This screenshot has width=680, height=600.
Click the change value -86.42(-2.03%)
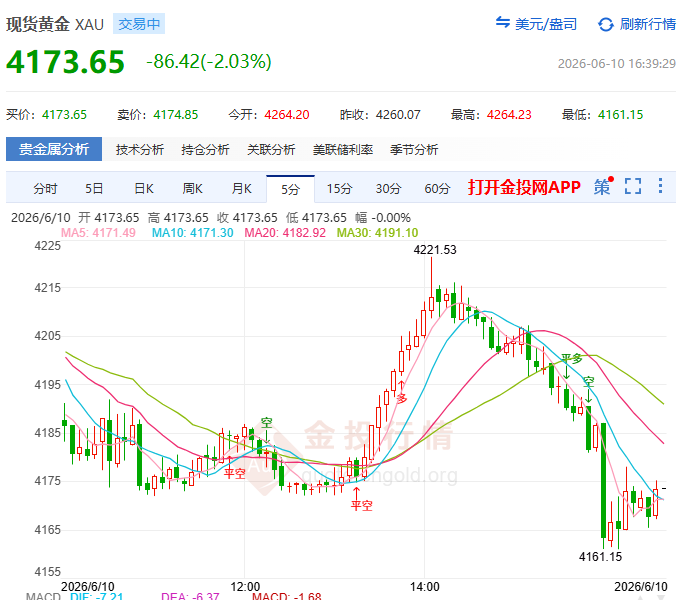pos(209,62)
